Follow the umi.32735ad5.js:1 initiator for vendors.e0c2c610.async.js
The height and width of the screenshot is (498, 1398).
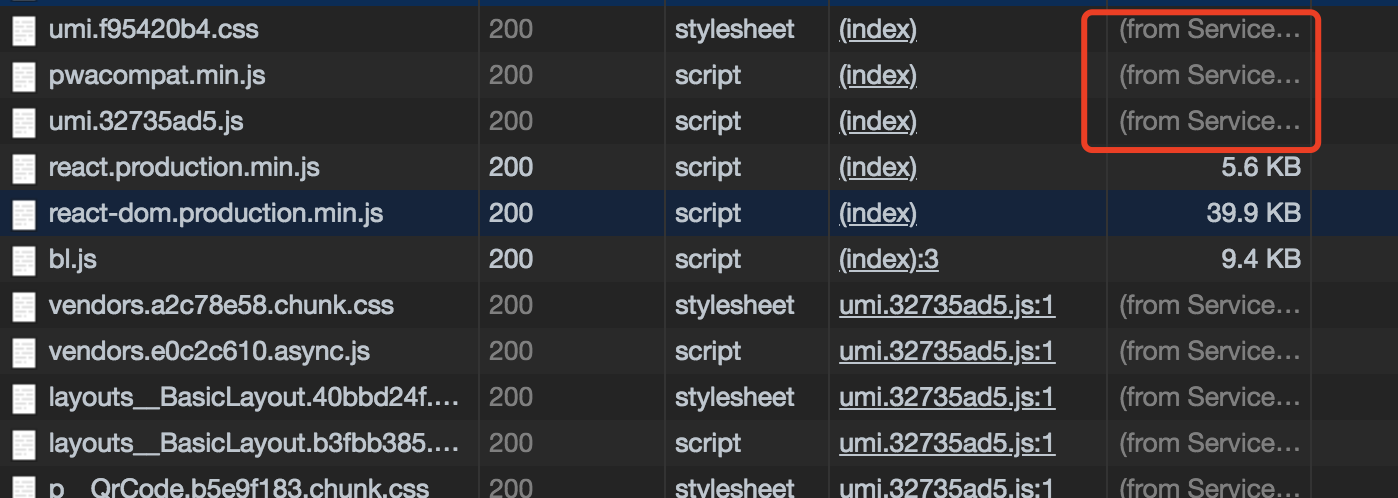pyautogui.click(x=947, y=352)
